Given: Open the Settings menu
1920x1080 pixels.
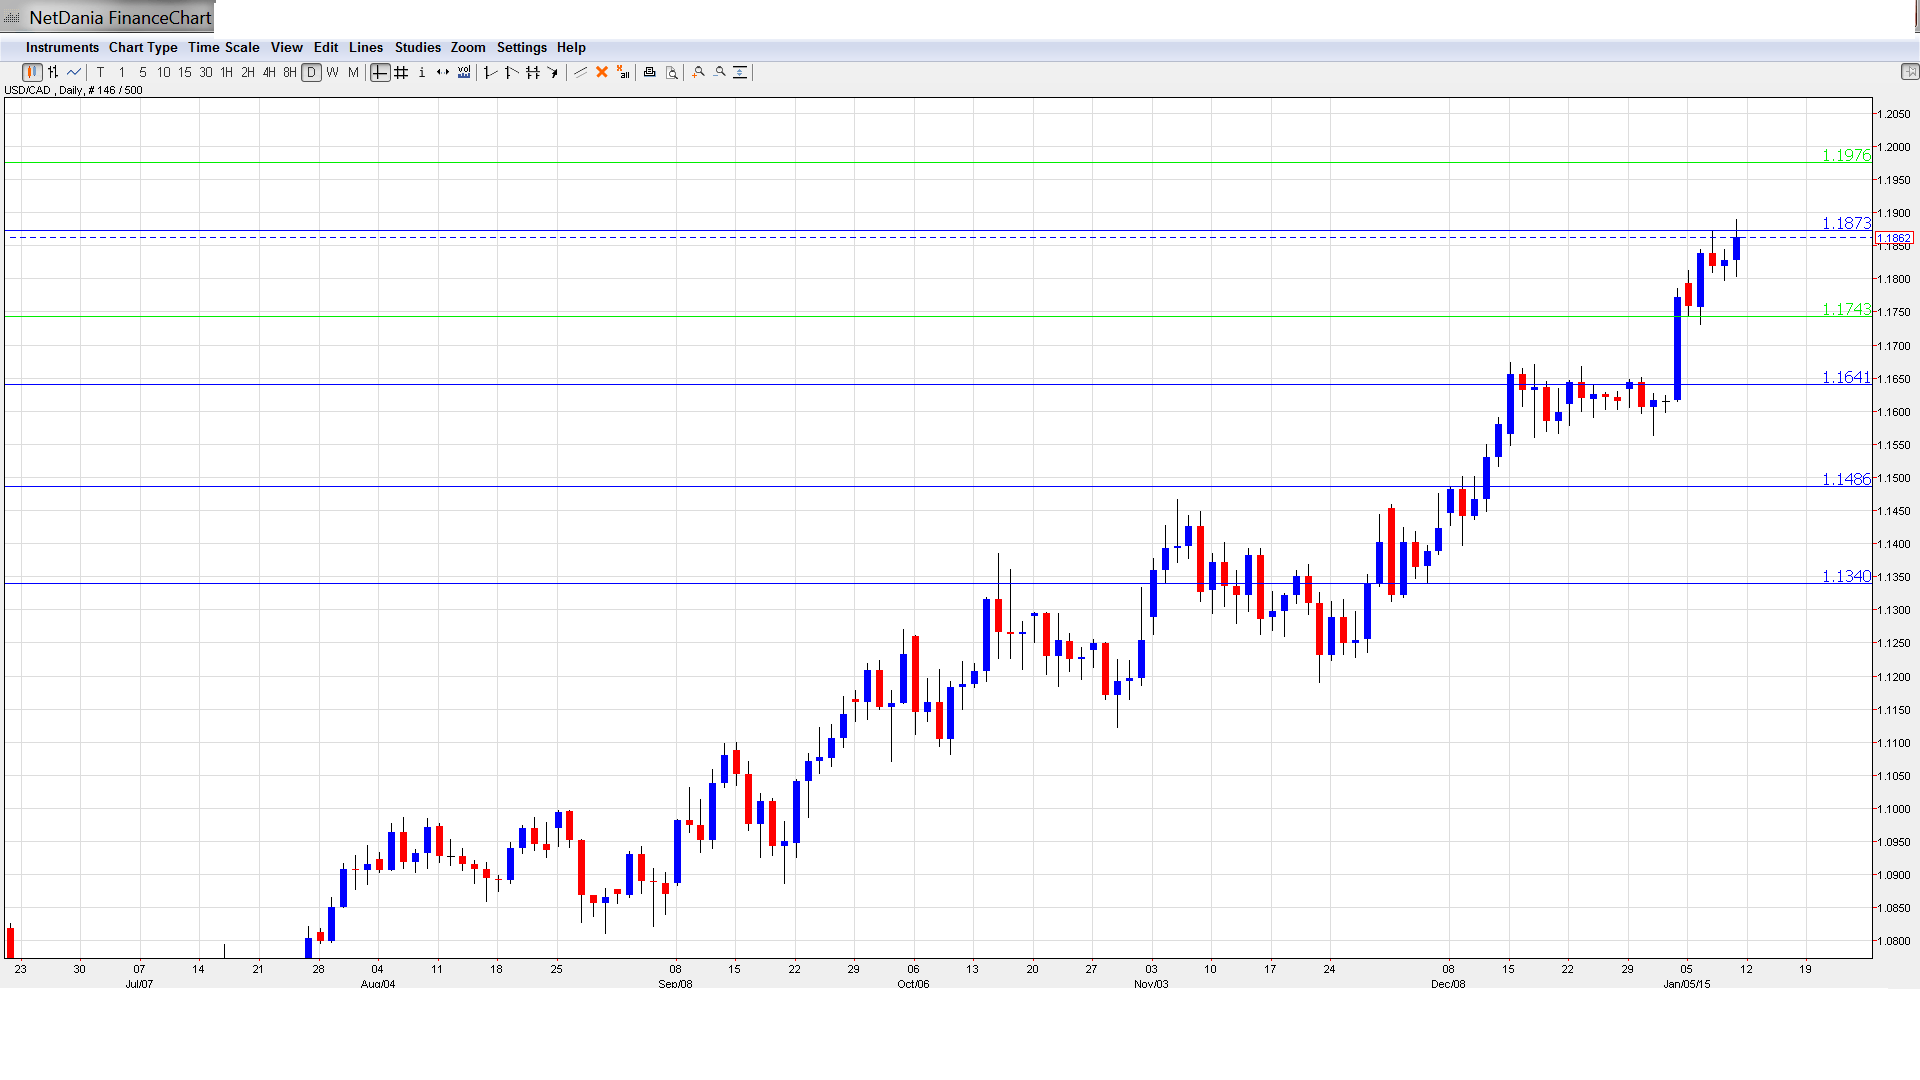Looking at the screenshot, I should (x=521, y=47).
